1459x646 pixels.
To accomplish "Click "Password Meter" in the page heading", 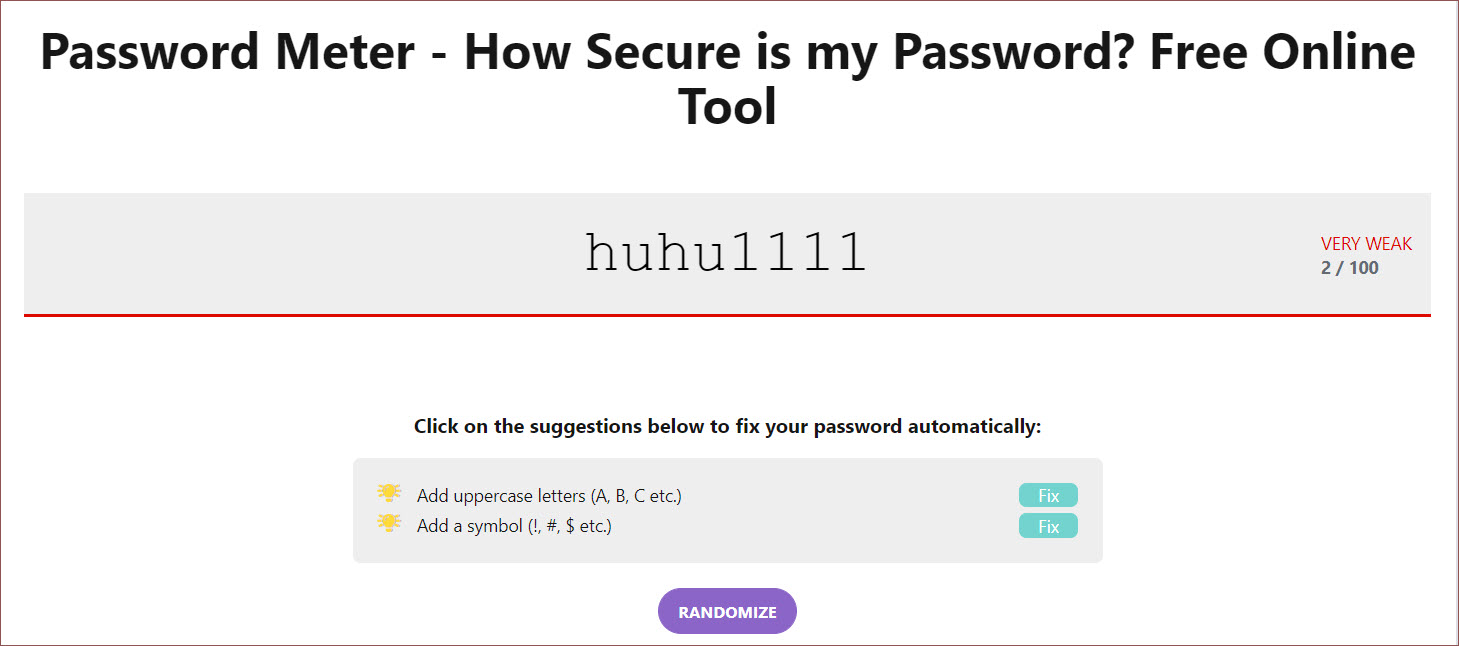I will (227, 53).
